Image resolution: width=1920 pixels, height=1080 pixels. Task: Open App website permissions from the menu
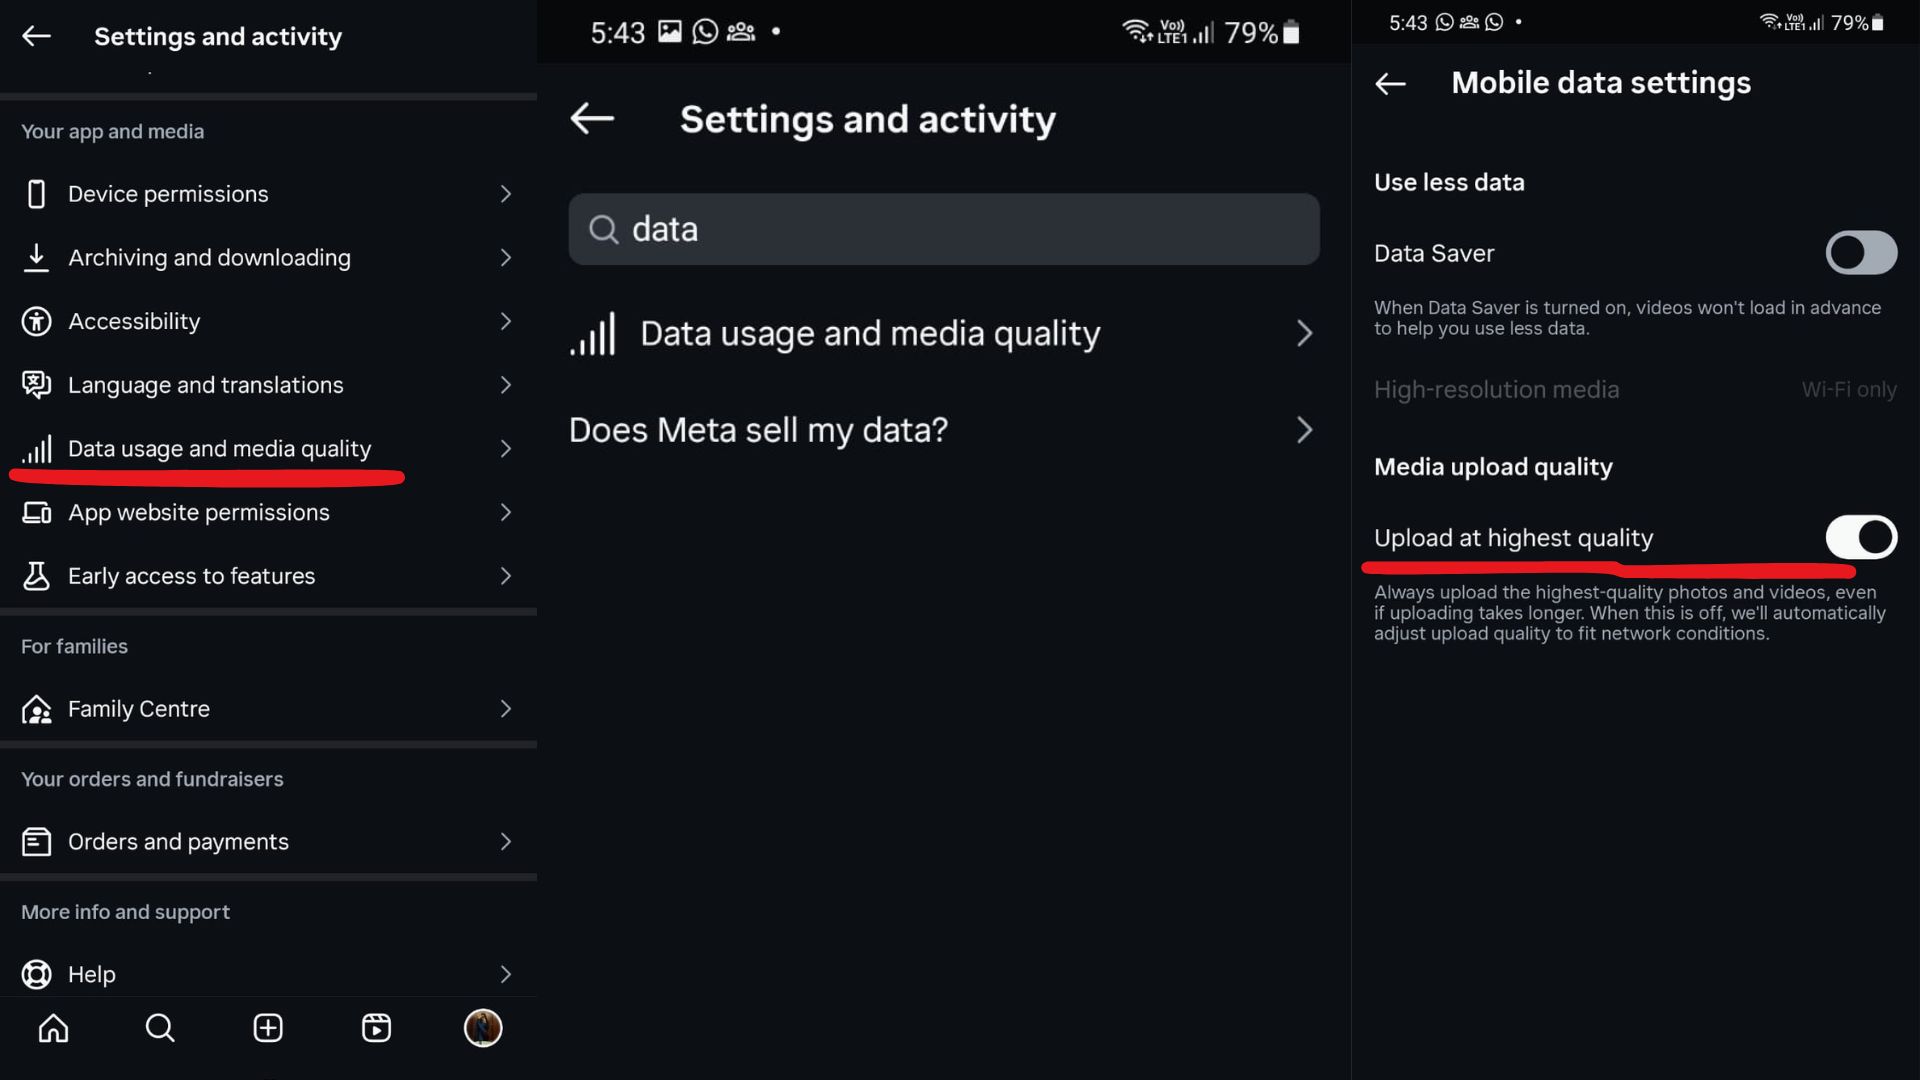coord(198,512)
